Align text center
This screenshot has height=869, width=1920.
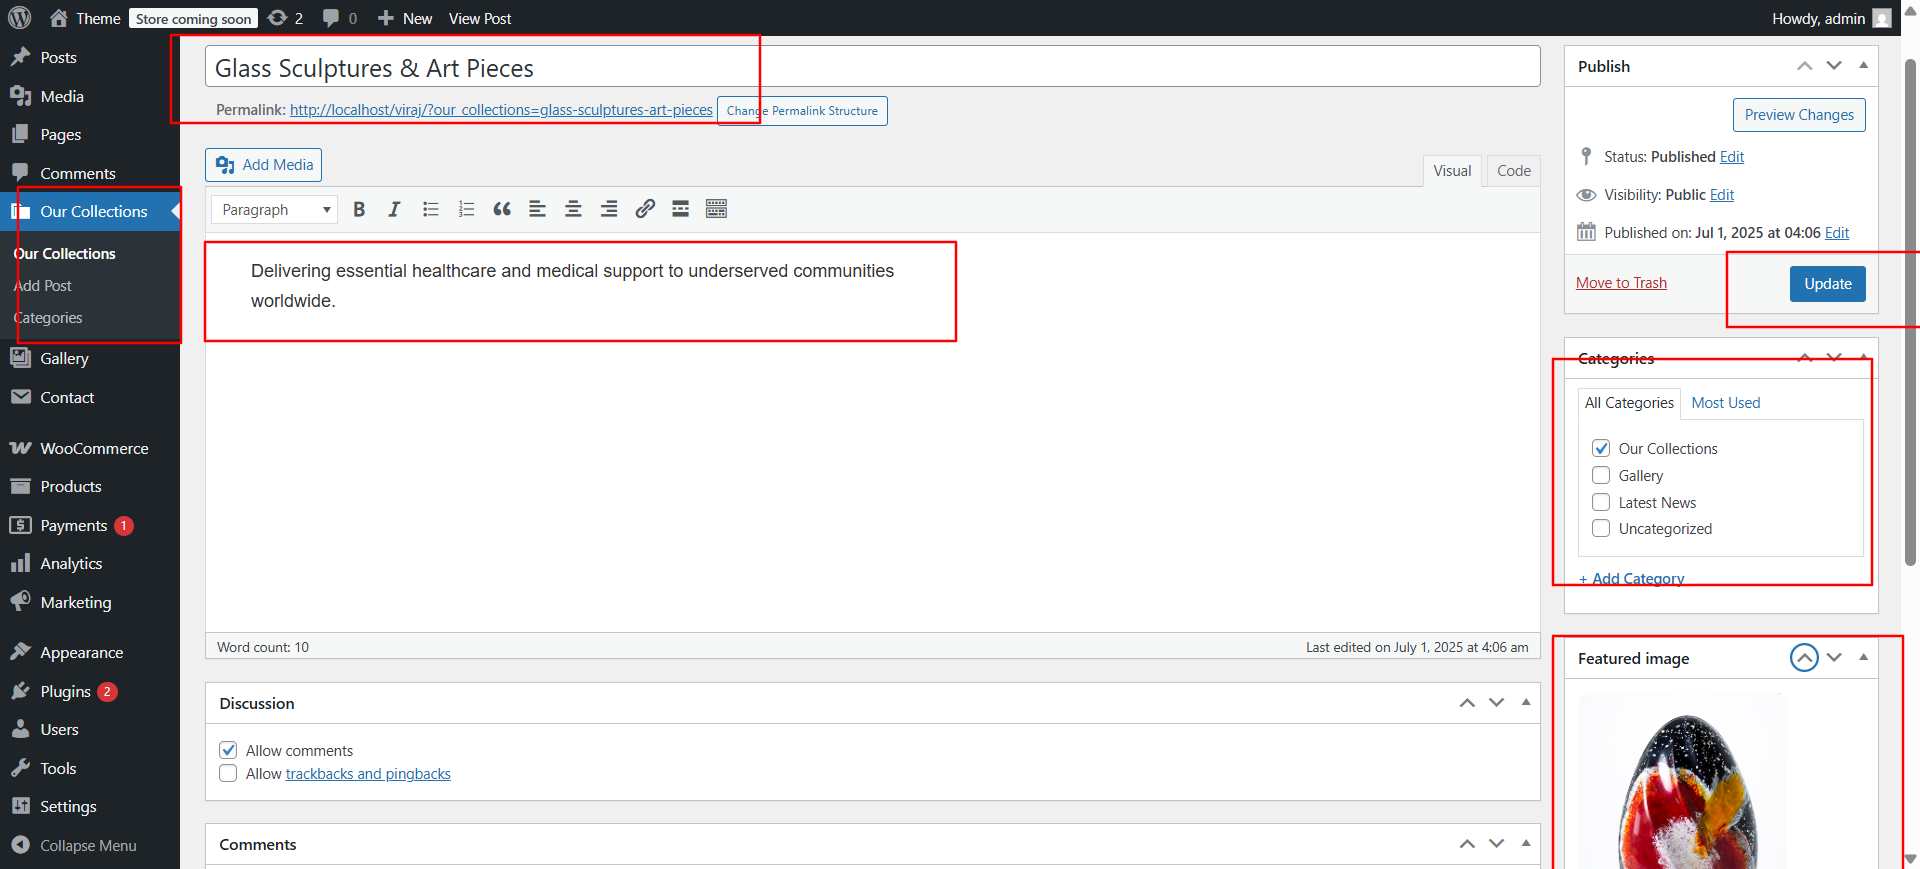click(573, 209)
